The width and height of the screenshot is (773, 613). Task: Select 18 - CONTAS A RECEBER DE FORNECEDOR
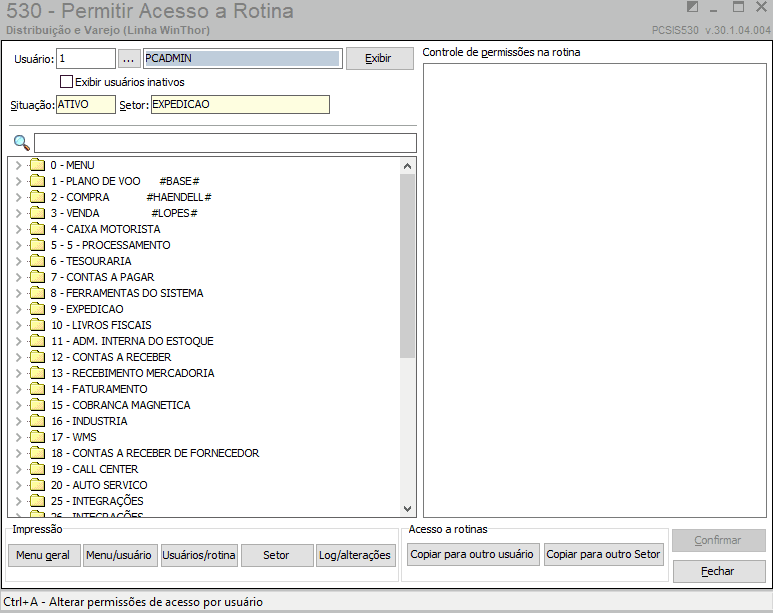click(x=155, y=453)
